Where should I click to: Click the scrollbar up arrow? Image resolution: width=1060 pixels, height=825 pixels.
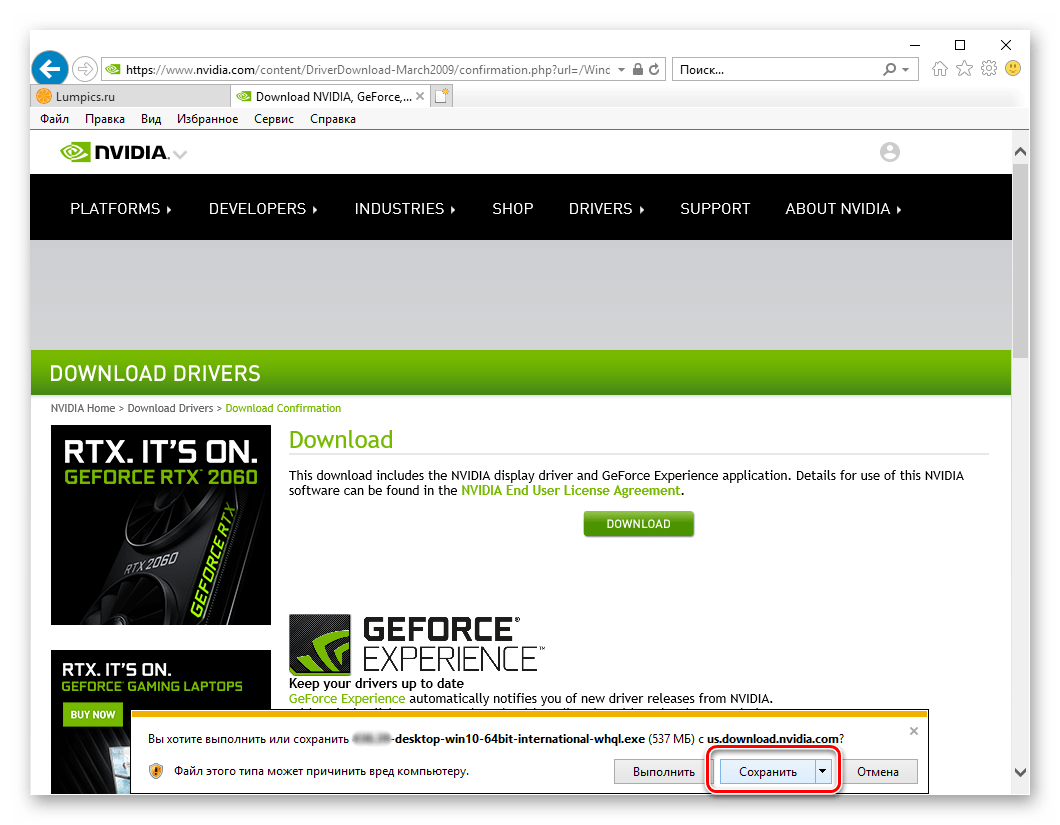tap(1021, 152)
